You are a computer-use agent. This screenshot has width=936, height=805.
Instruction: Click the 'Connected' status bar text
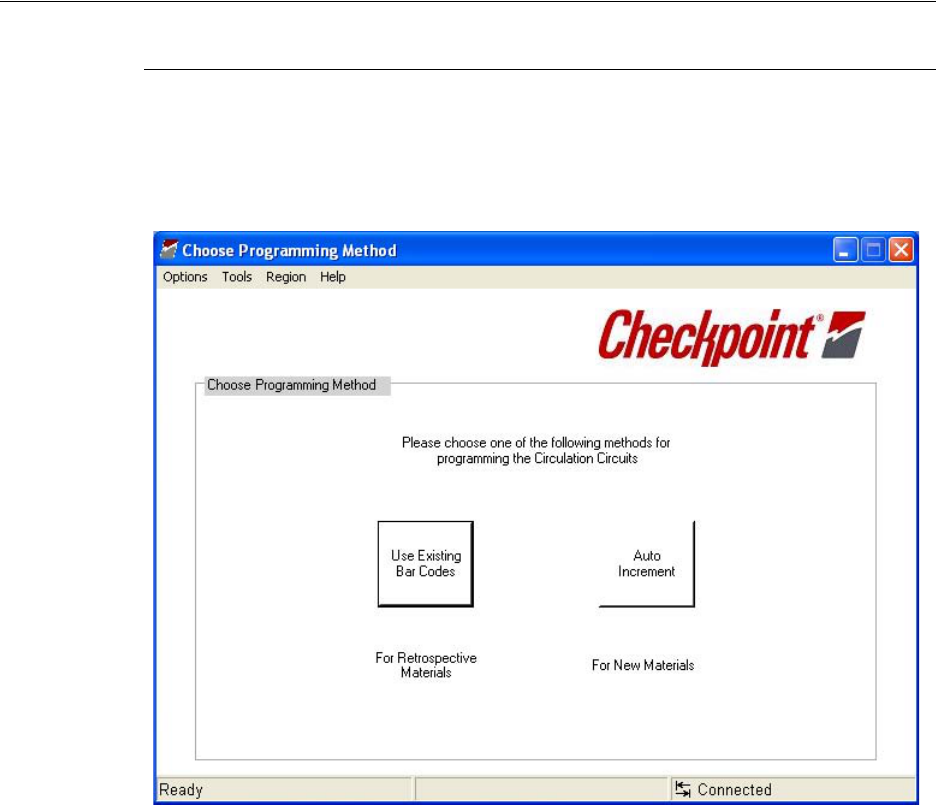734,789
